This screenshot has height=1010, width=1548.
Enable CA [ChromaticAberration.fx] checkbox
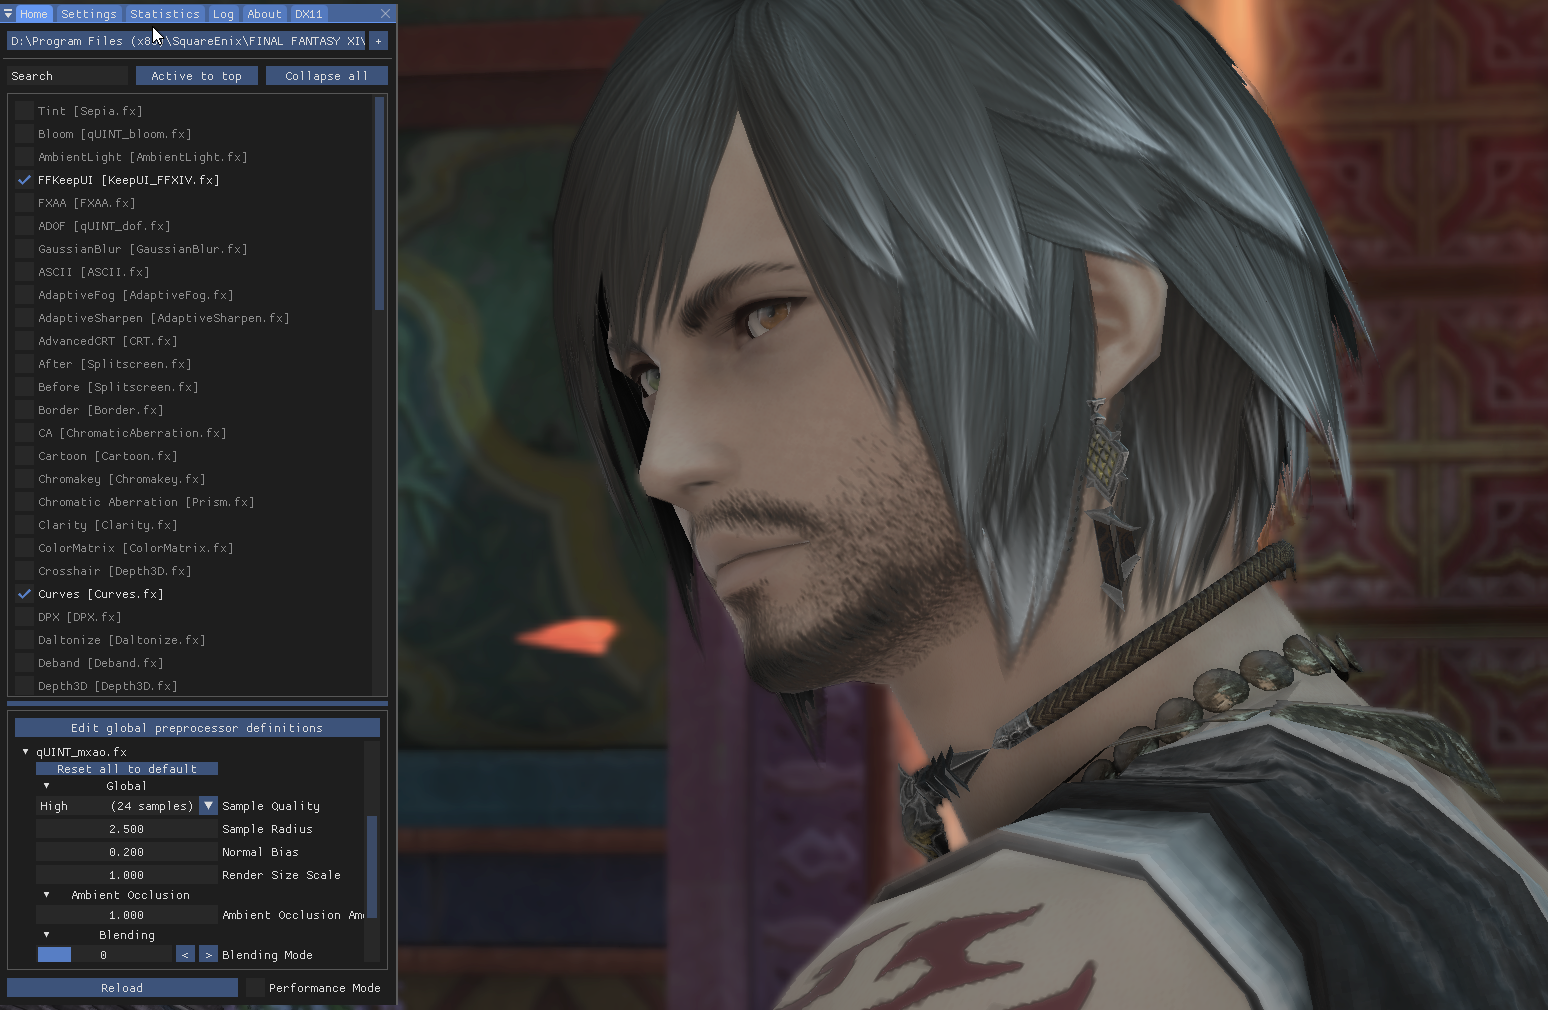tap(24, 433)
